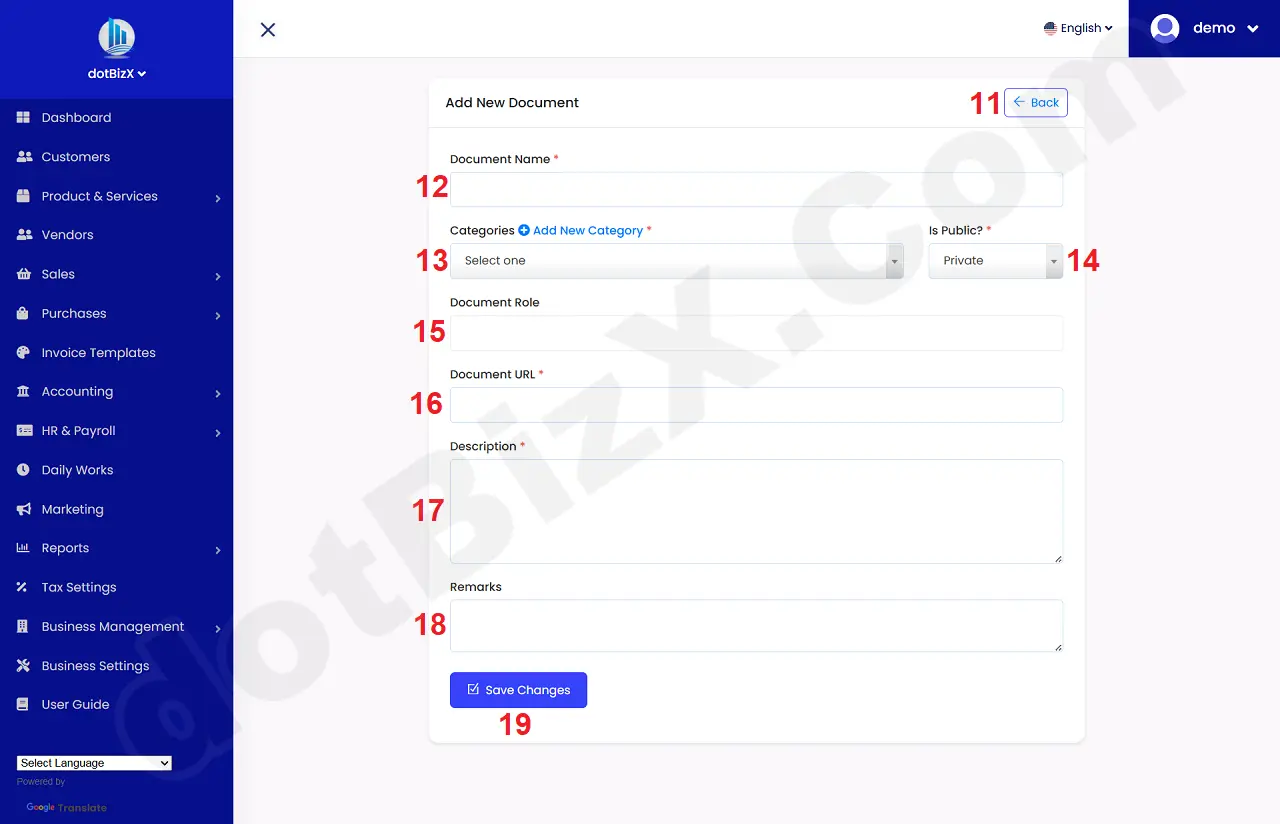1280x824 pixels.
Task: Open the Select Language translate dropdown
Action: (93, 762)
